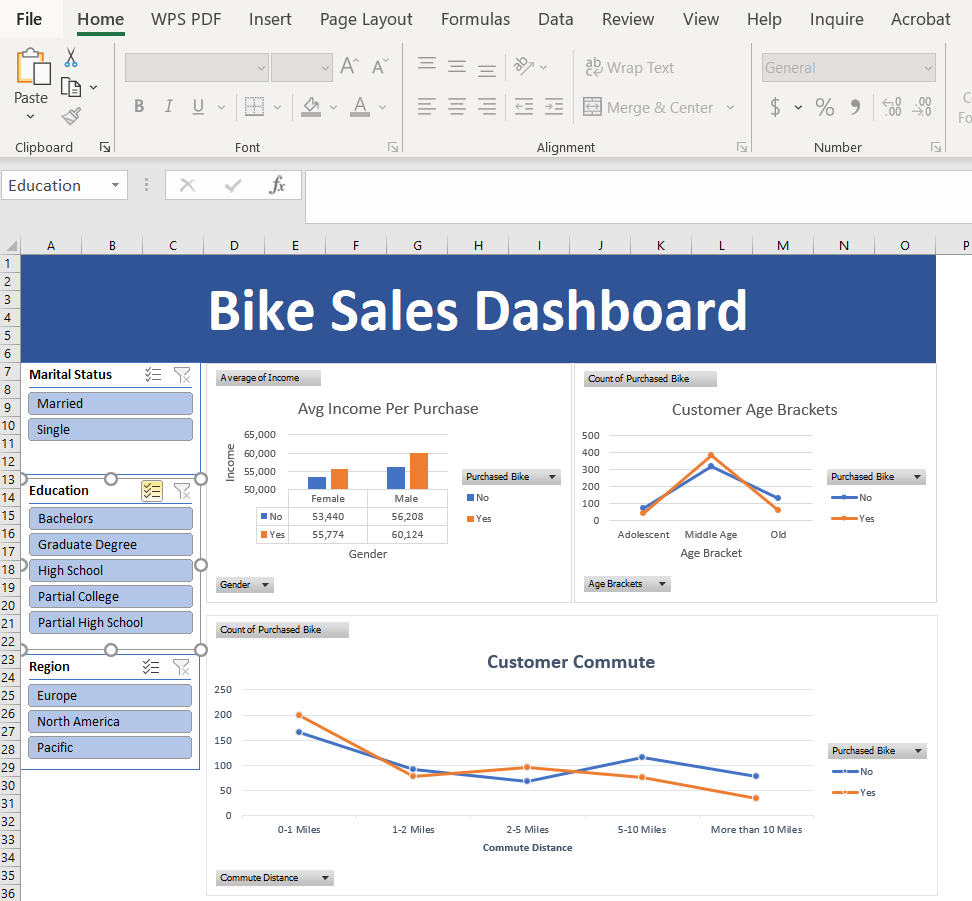Clear filter on Education slicer
This screenshot has height=901, width=972.
pos(182,491)
